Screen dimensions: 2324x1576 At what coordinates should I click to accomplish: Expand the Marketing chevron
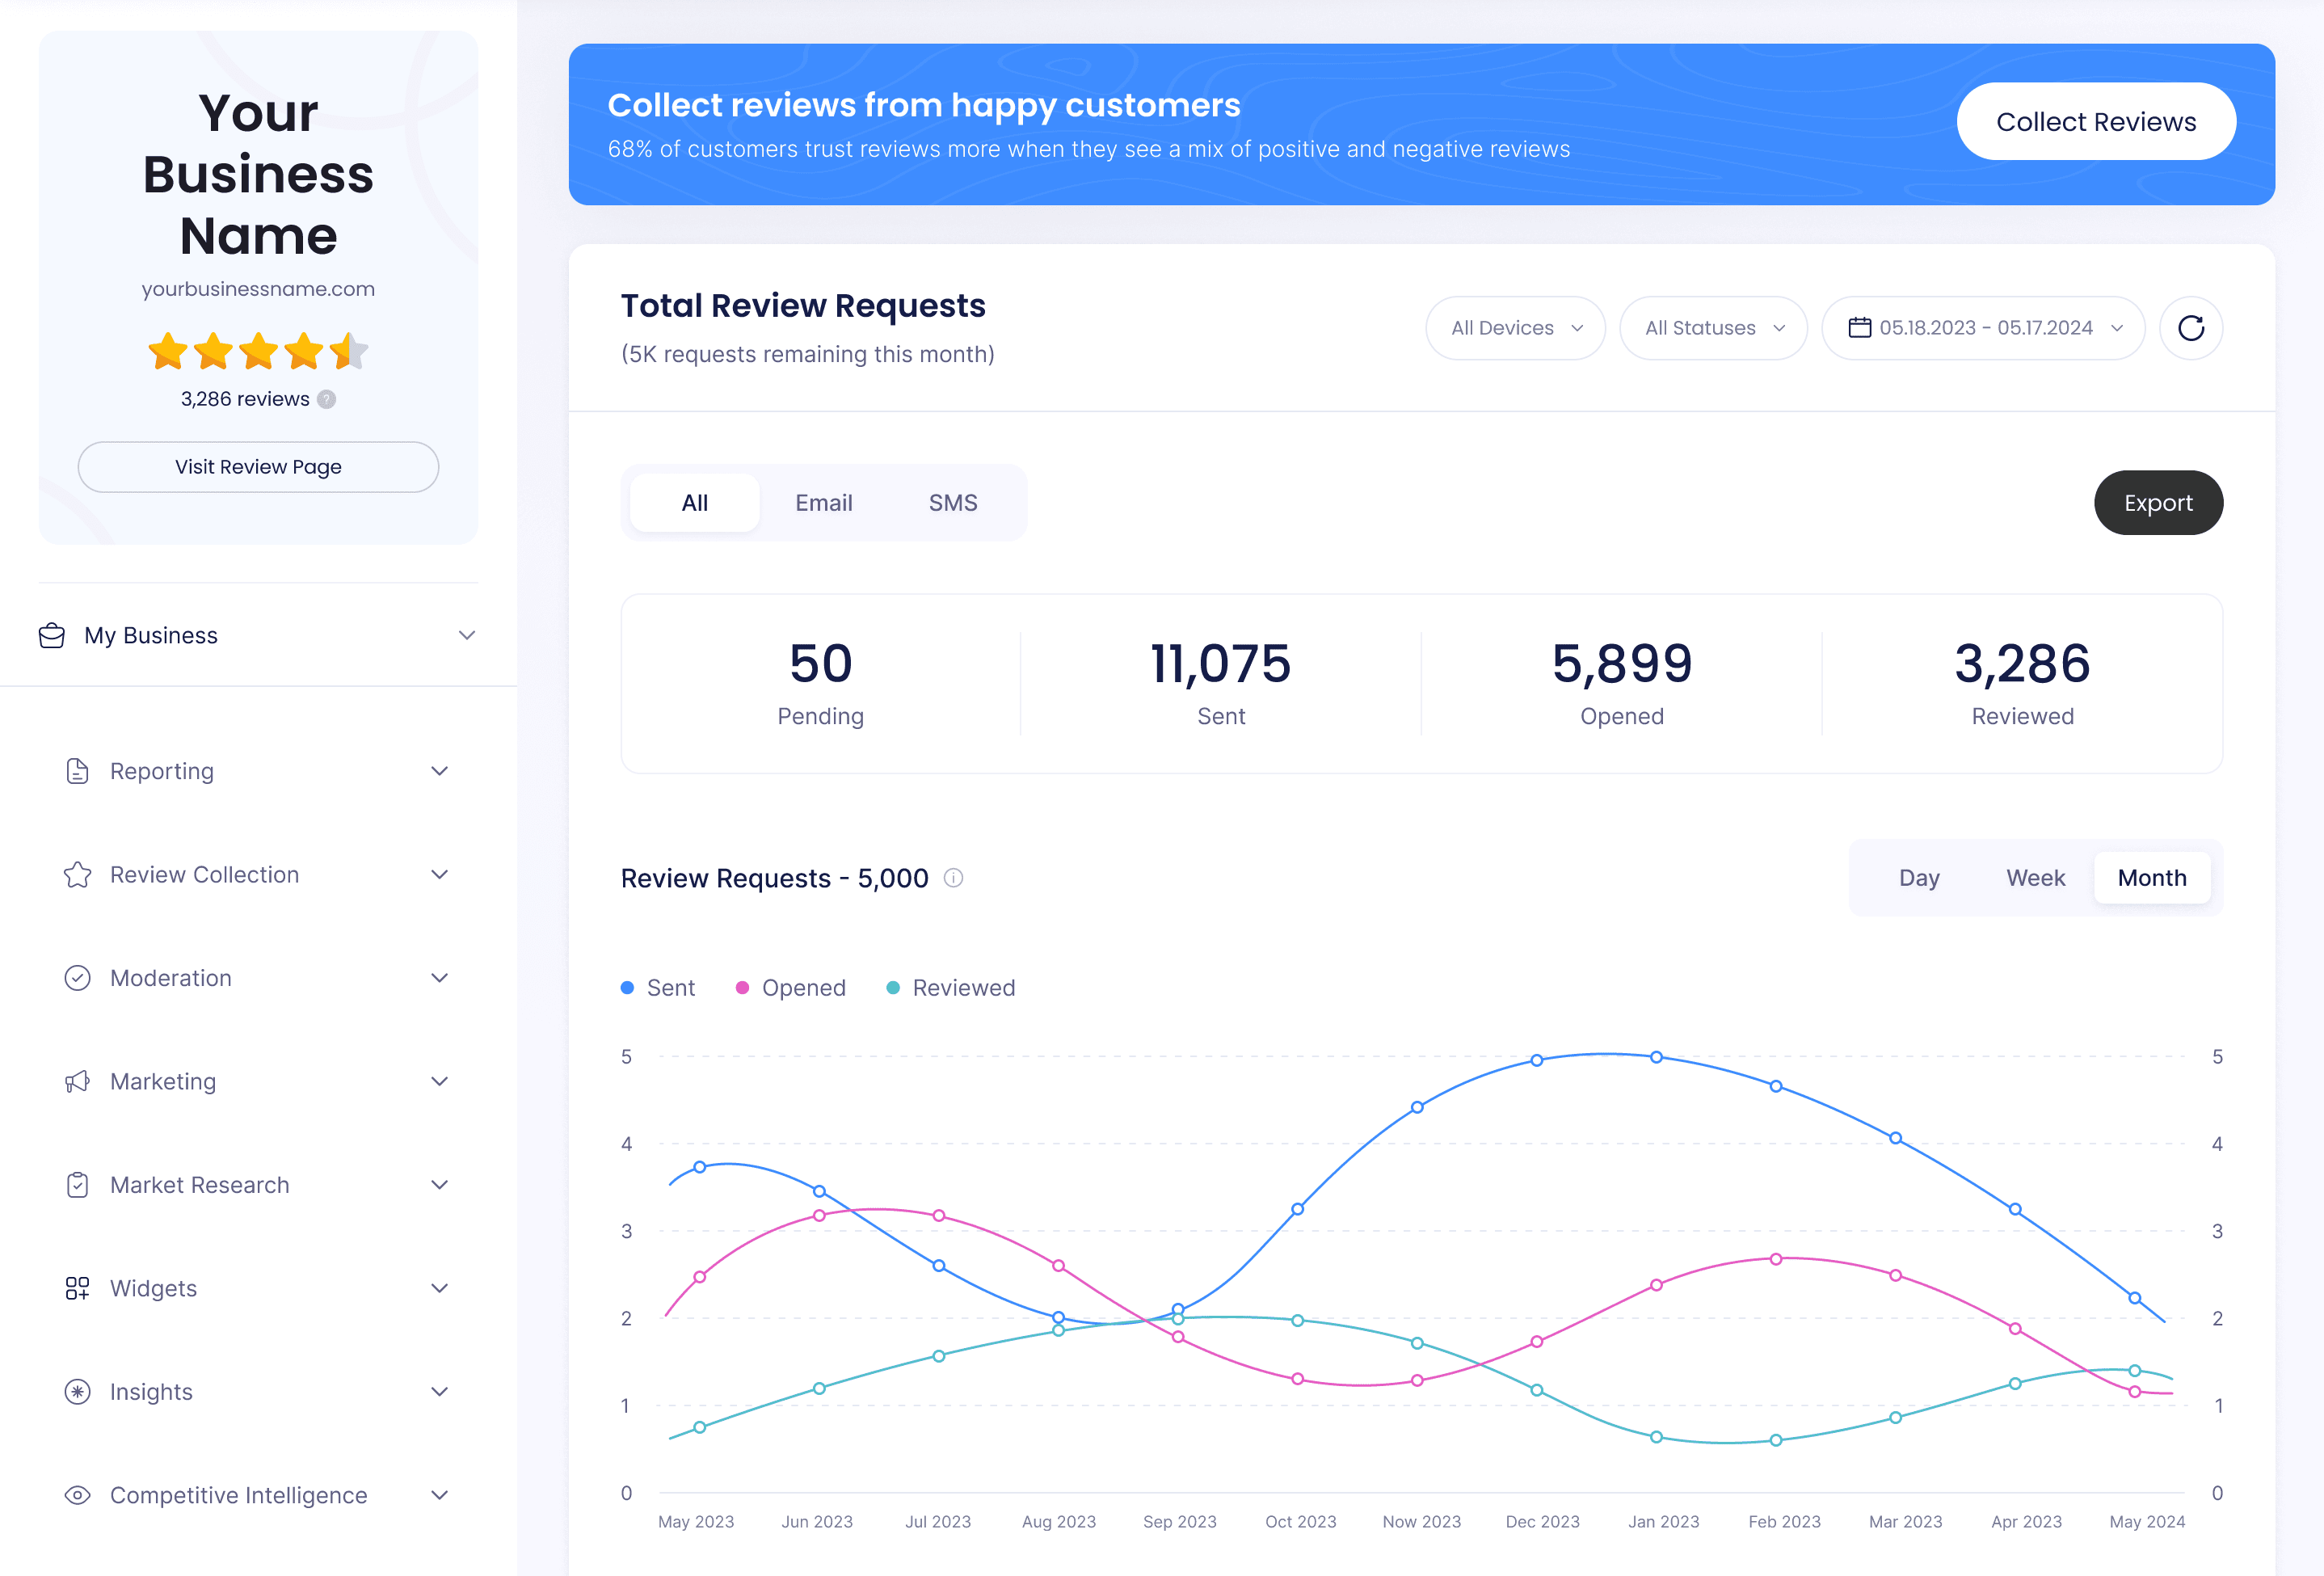[439, 1082]
